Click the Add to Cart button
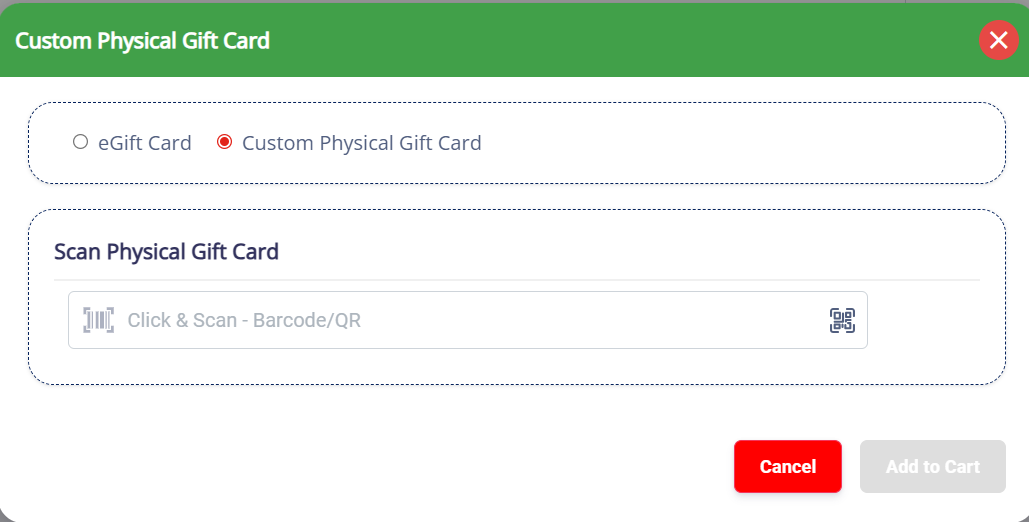 click(932, 467)
